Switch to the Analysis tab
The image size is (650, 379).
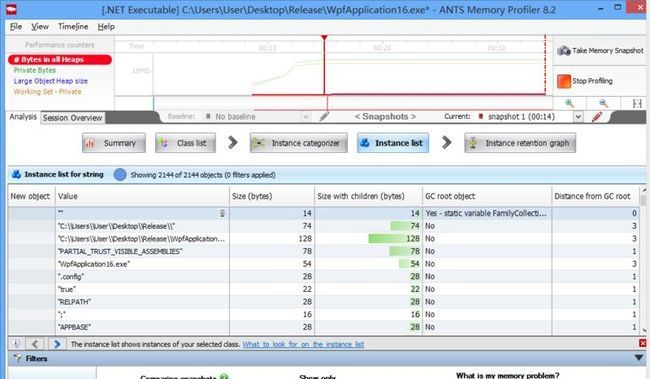tap(23, 117)
